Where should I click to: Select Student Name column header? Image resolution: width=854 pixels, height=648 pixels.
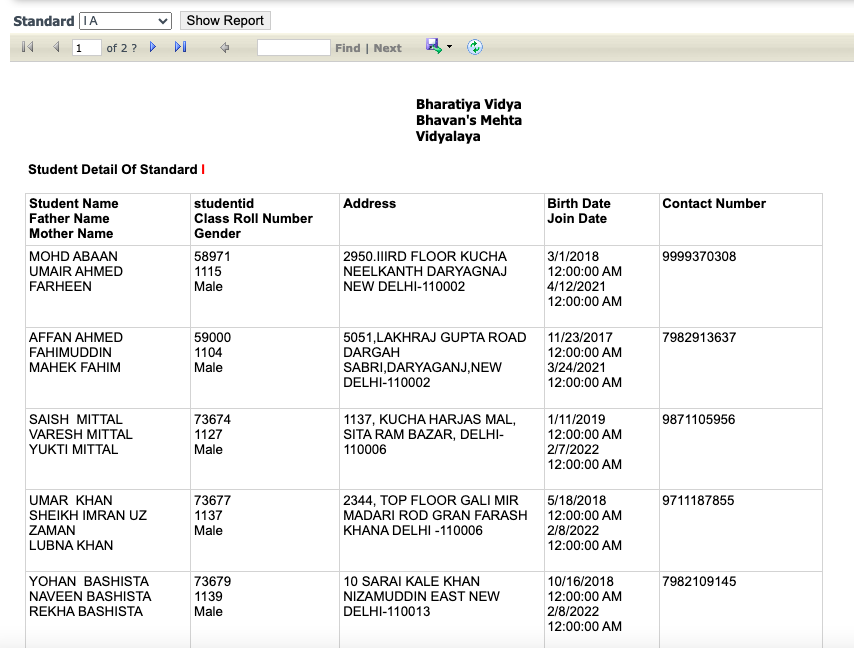[x=74, y=204]
